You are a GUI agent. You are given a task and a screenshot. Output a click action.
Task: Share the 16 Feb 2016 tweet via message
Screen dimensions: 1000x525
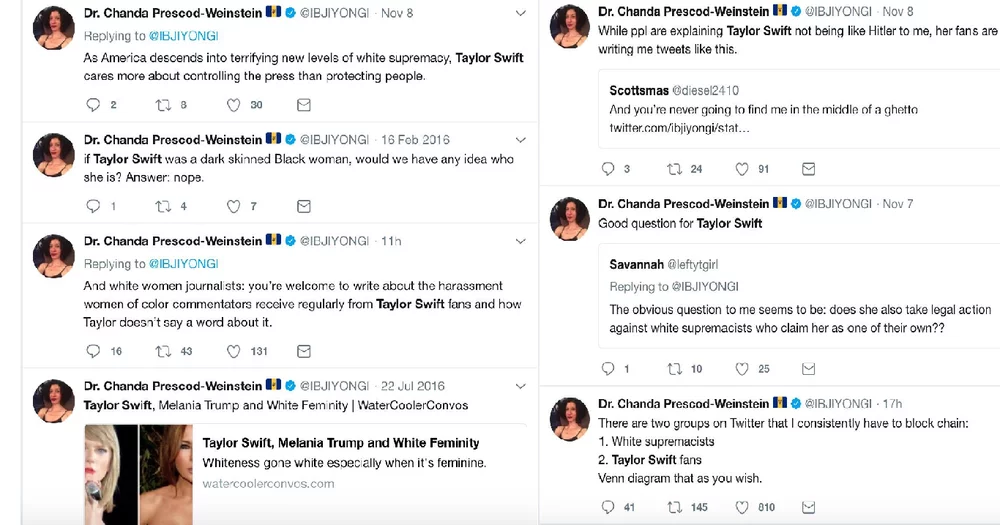(x=303, y=206)
